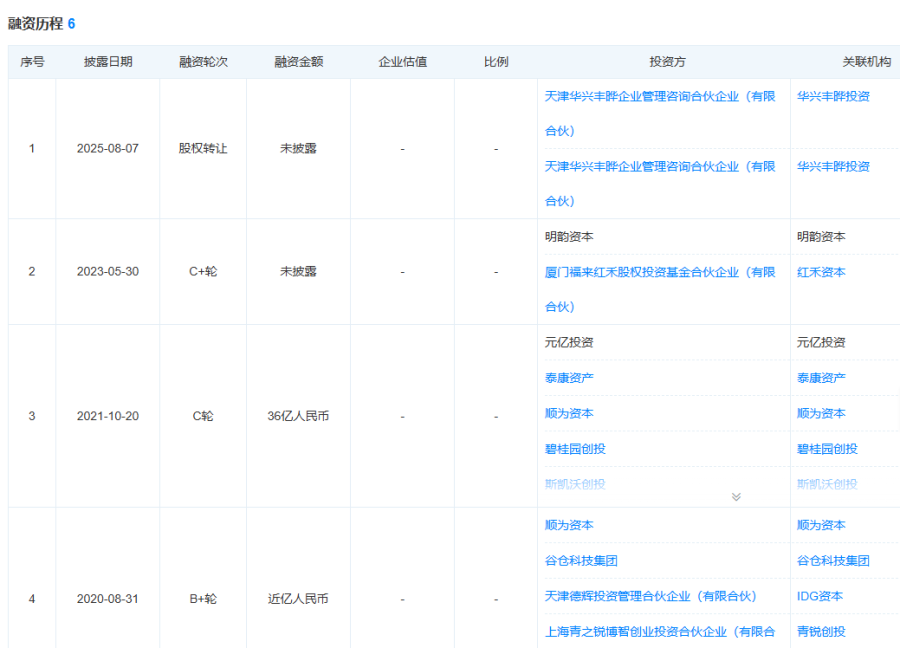Image resolution: width=900 pixels, height=648 pixels.
Task: Open the IDG资本 related institution link
Action: click(x=820, y=596)
